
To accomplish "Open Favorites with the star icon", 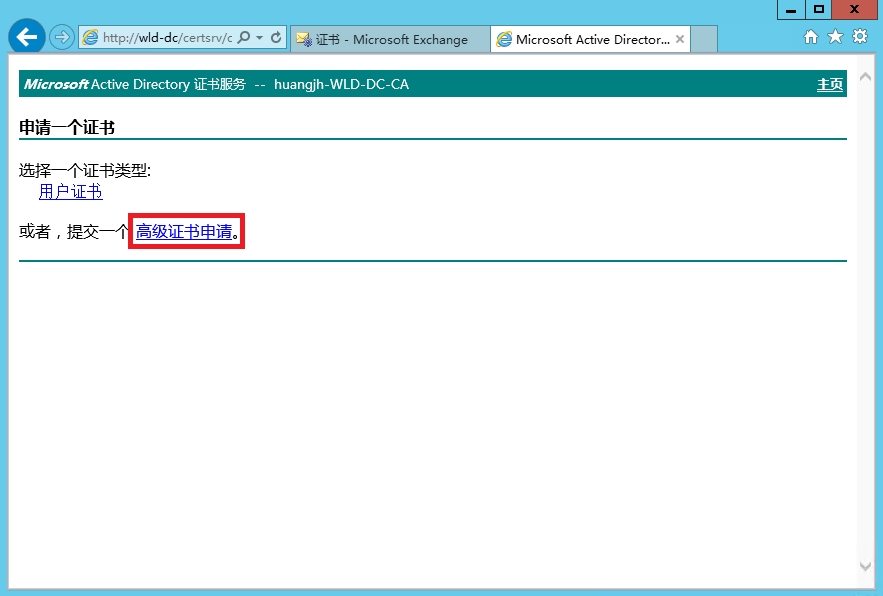I will tap(835, 37).
